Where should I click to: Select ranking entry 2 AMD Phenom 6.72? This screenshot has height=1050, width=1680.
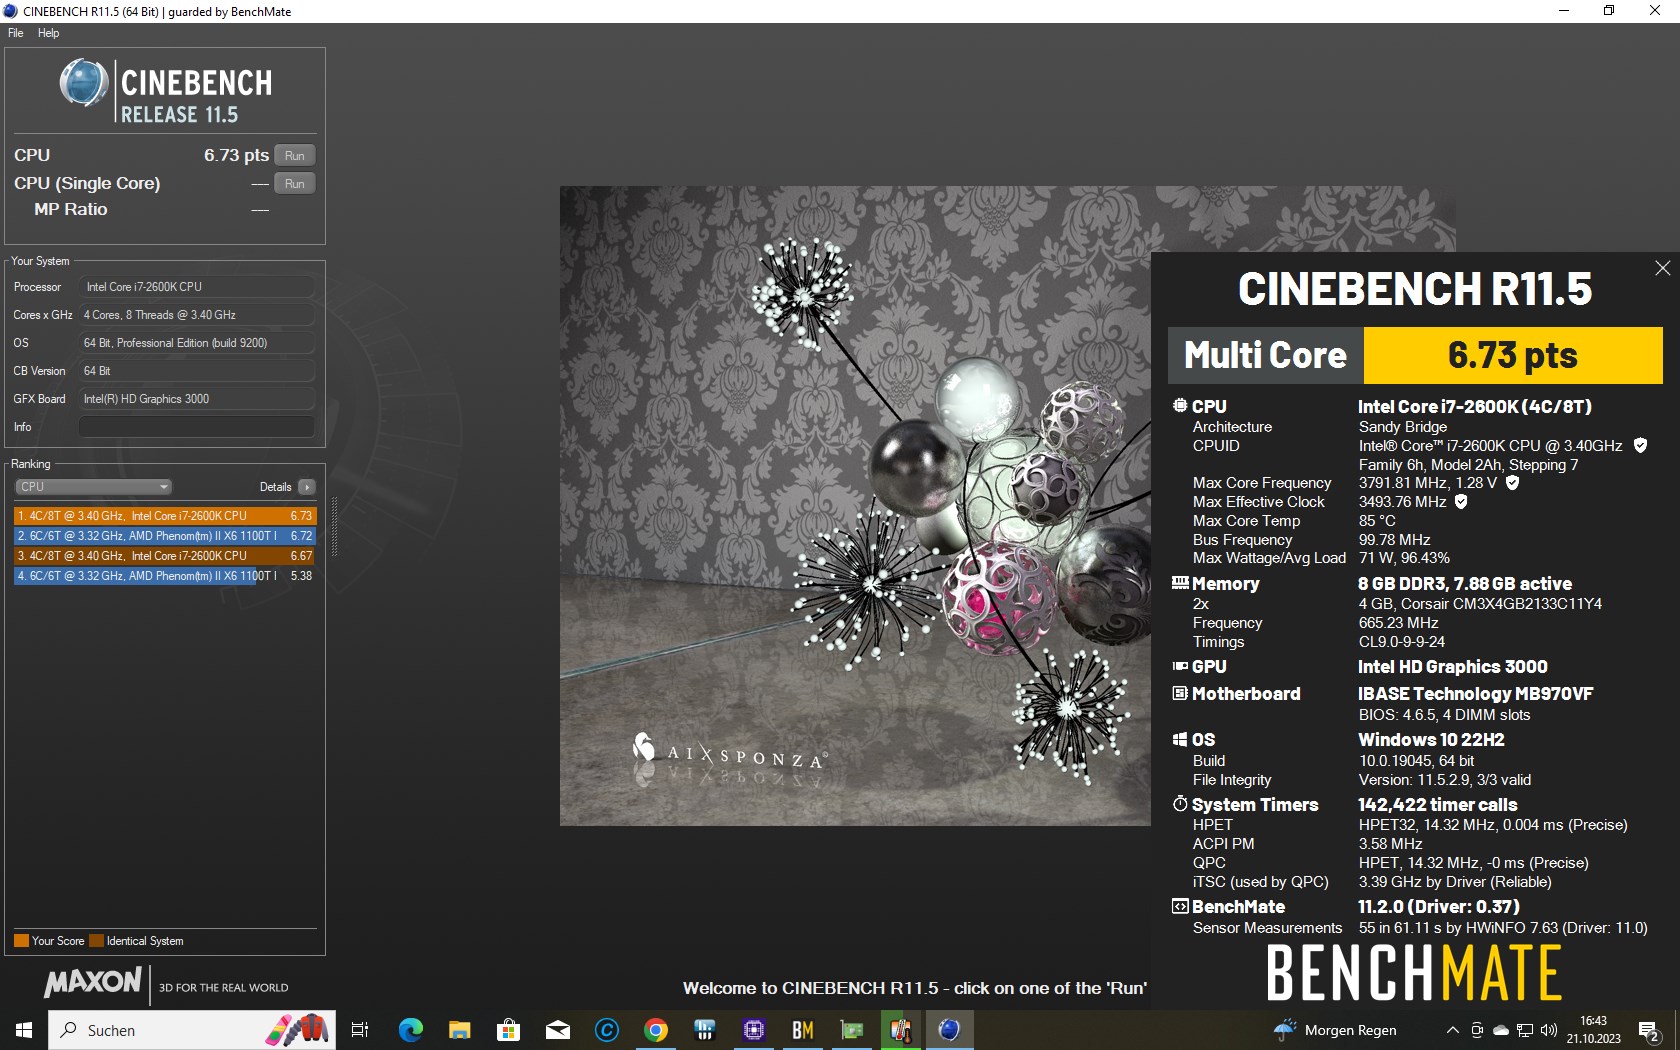(165, 536)
